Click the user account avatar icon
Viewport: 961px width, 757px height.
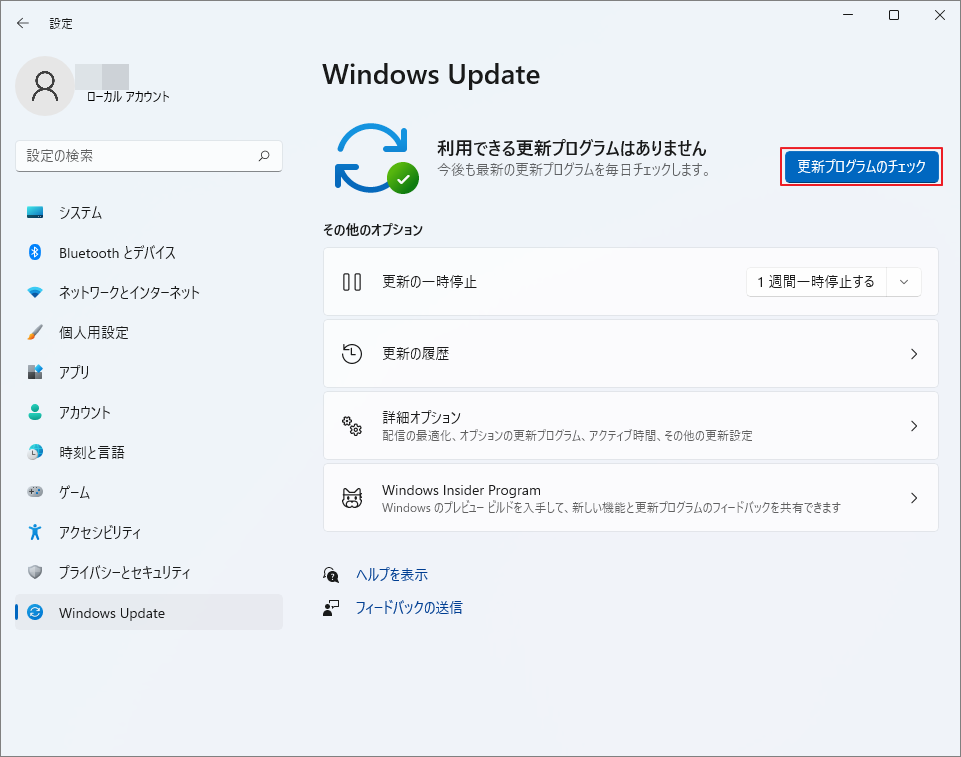pos(45,86)
